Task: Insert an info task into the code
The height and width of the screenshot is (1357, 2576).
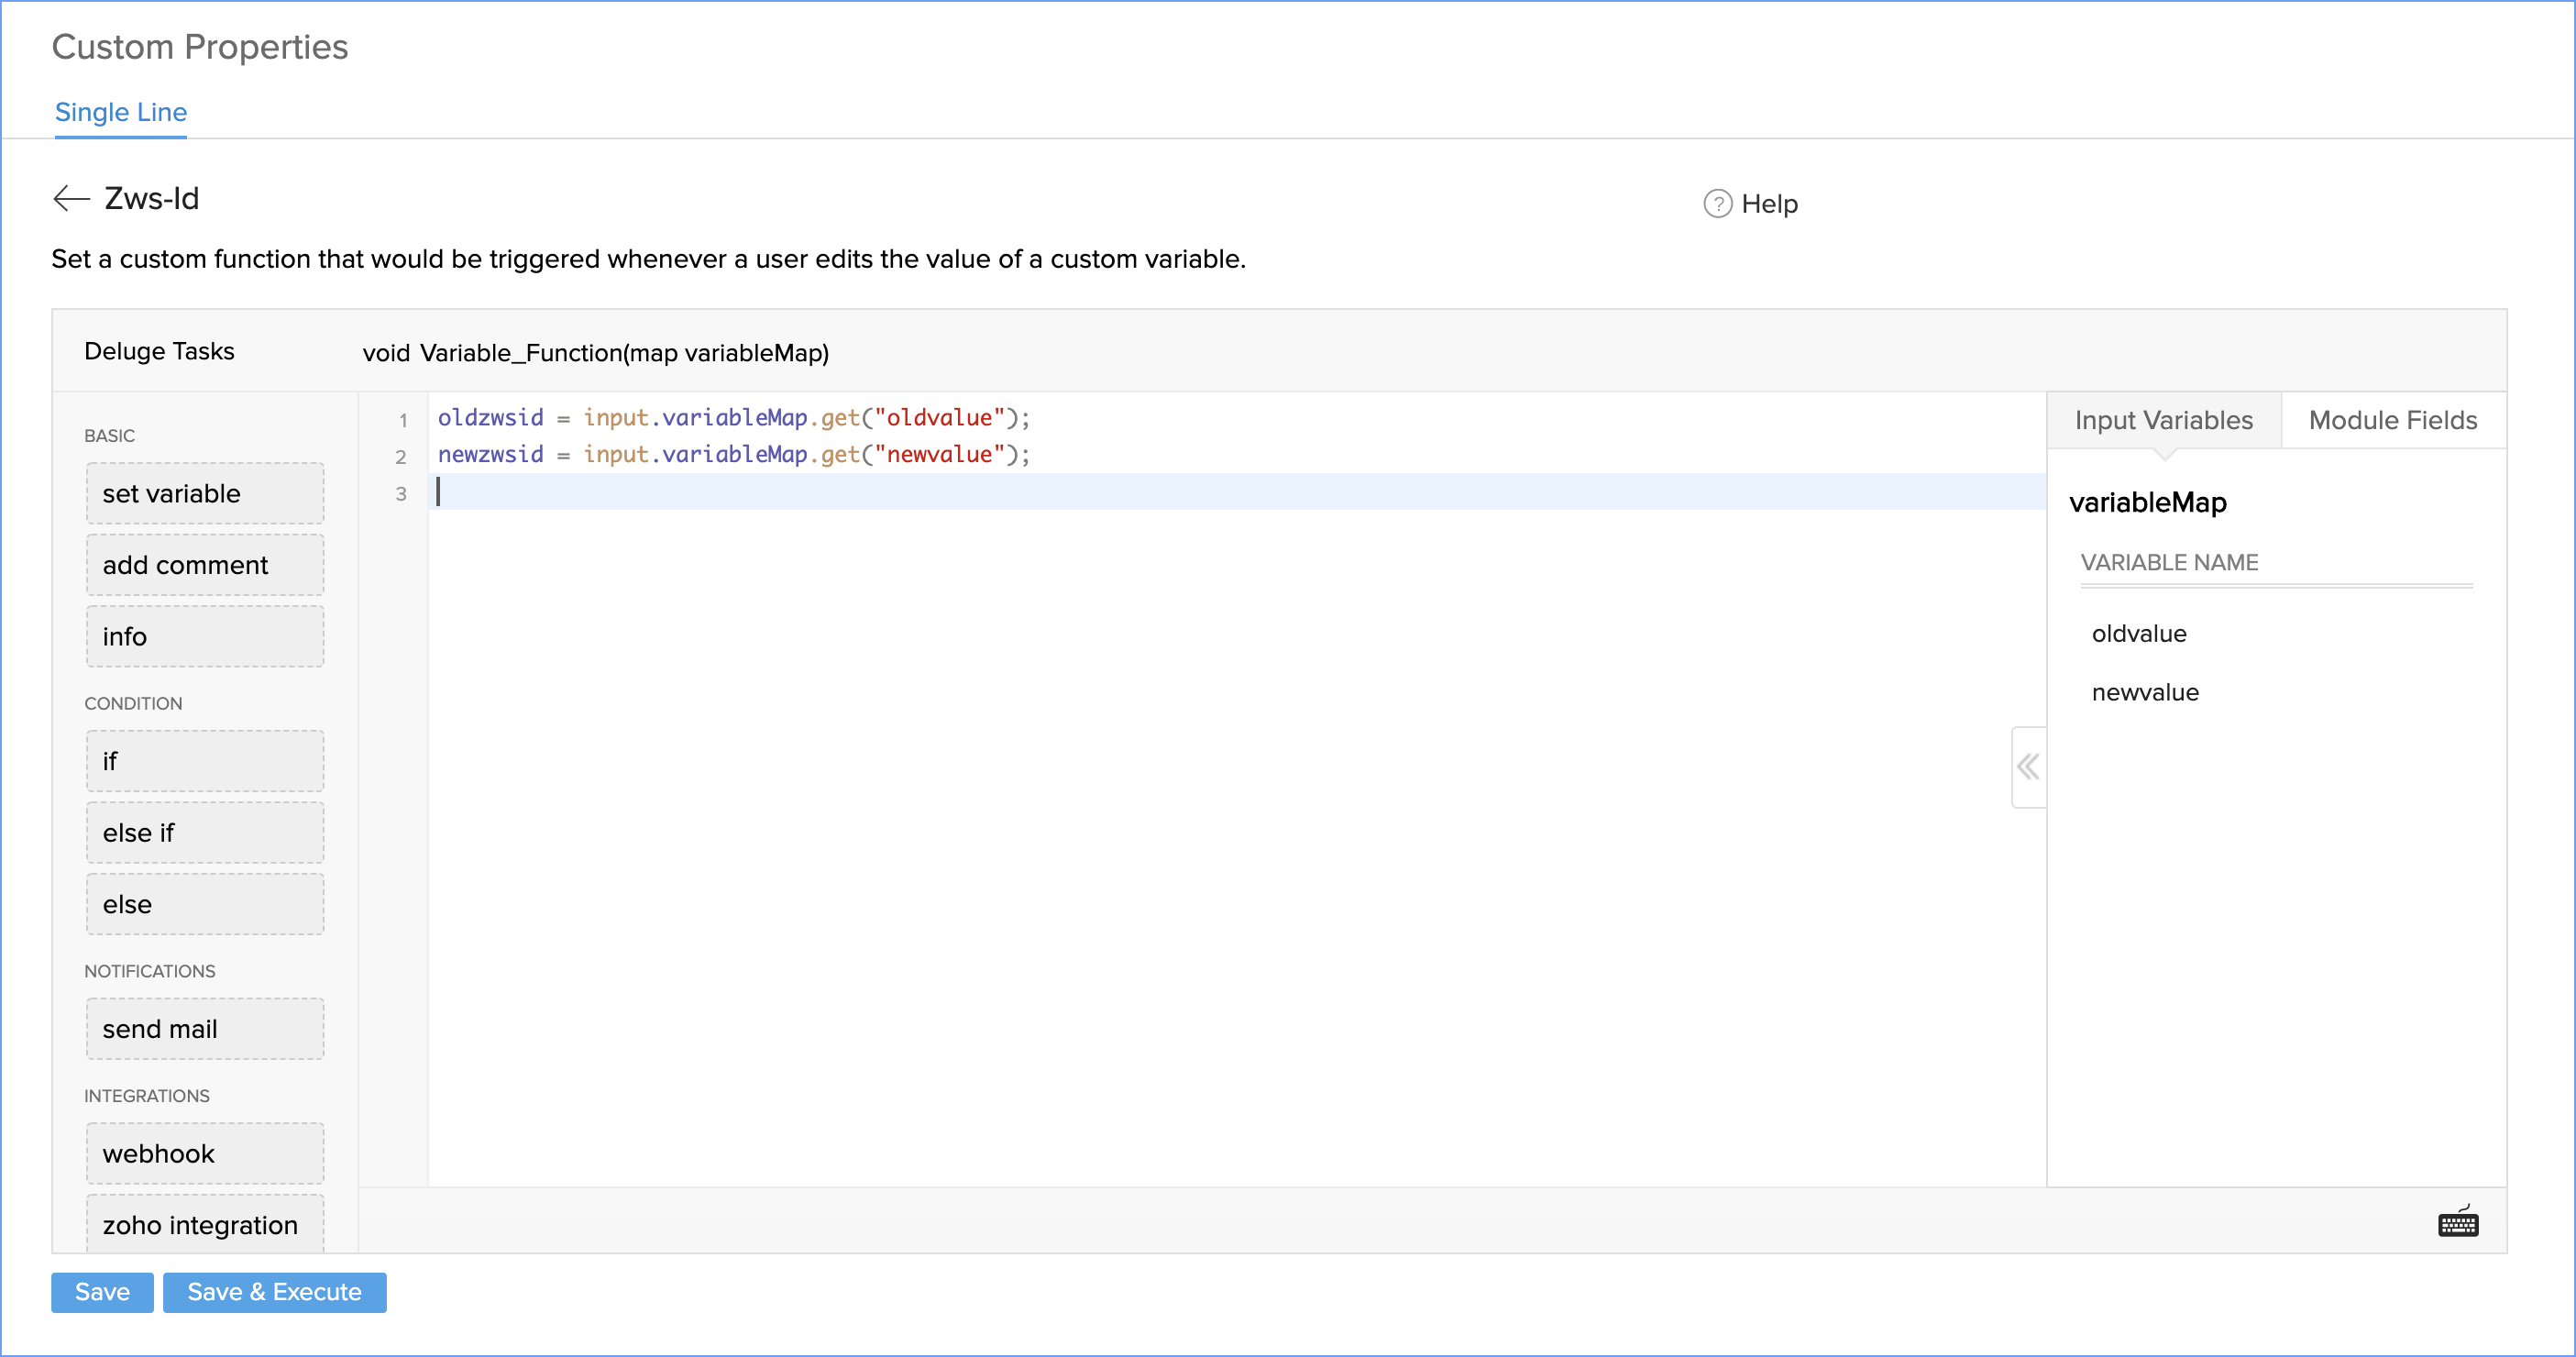Action: tap(204, 636)
